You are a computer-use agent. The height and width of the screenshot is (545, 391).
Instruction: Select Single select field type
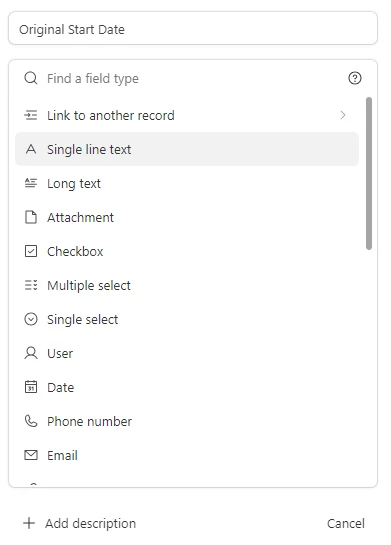pyautogui.click(x=187, y=319)
